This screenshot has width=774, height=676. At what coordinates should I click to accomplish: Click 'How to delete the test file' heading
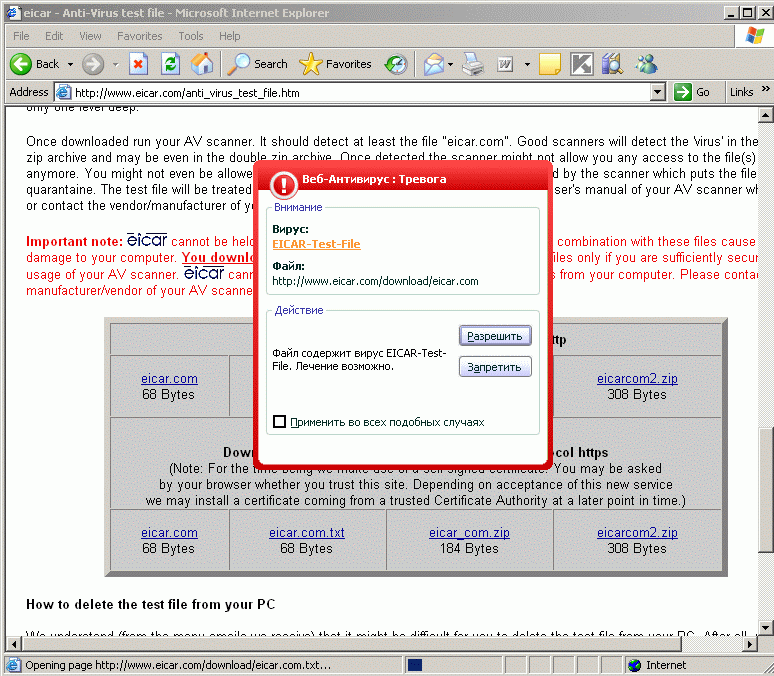(x=151, y=604)
